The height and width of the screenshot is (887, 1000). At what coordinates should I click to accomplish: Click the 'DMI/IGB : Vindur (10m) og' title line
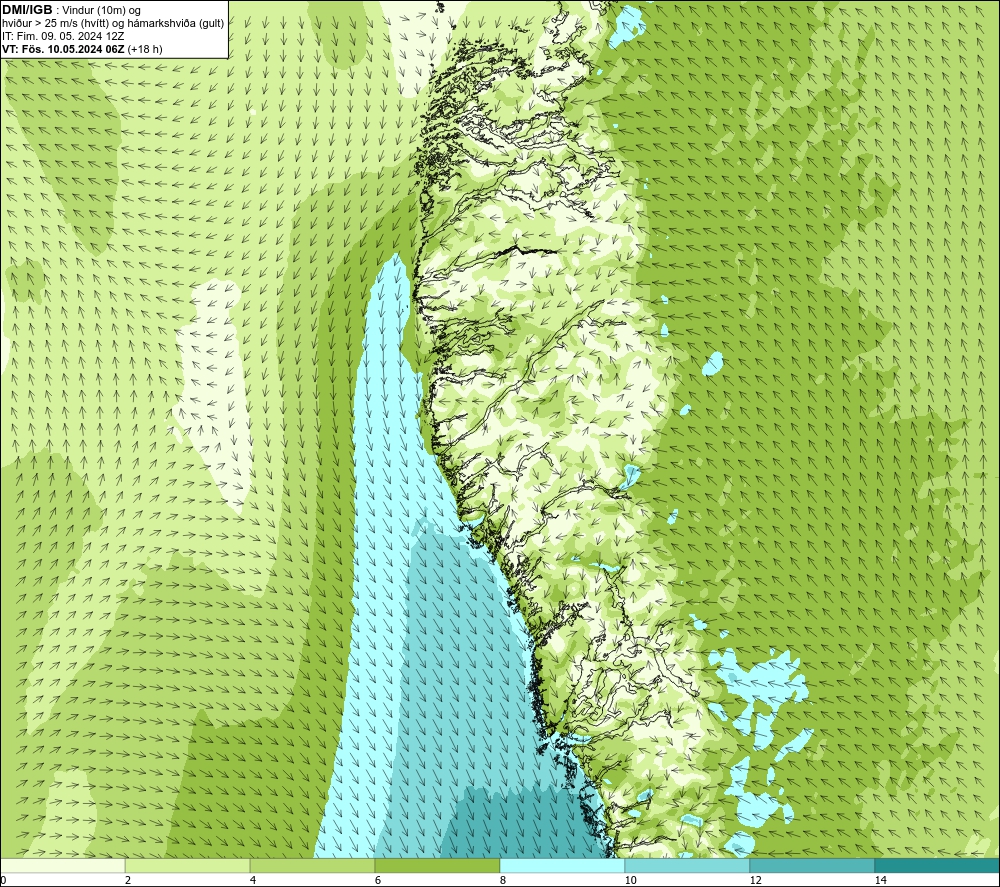[72, 10]
